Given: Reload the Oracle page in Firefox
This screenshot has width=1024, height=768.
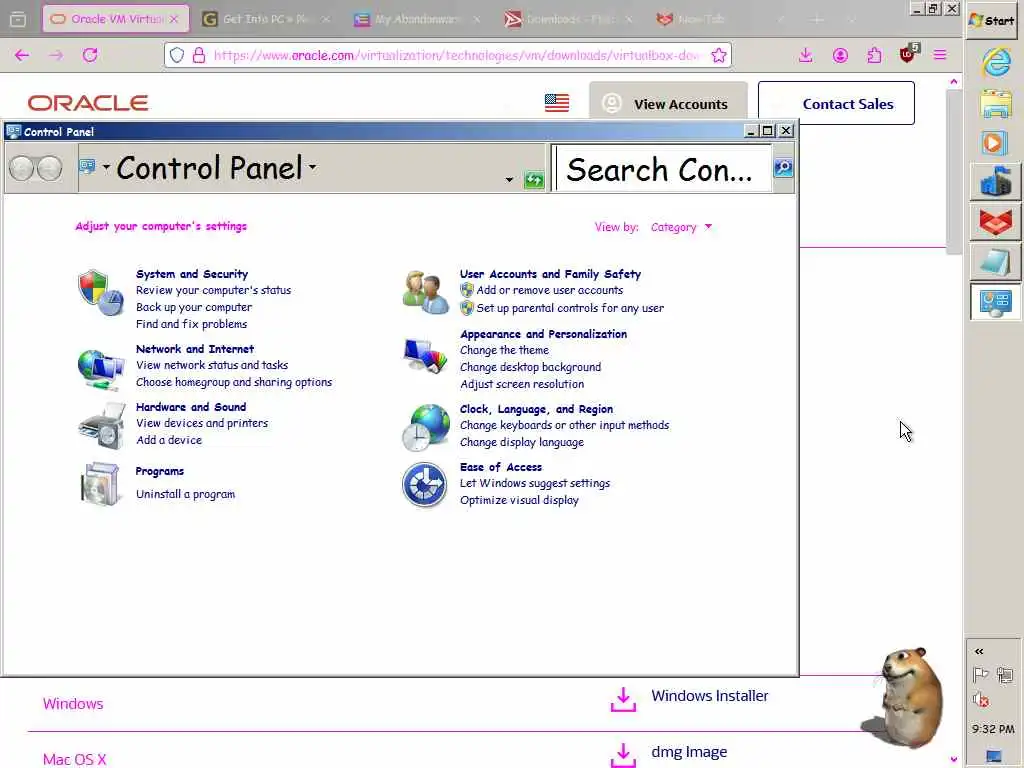Looking at the screenshot, I should (90, 56).
